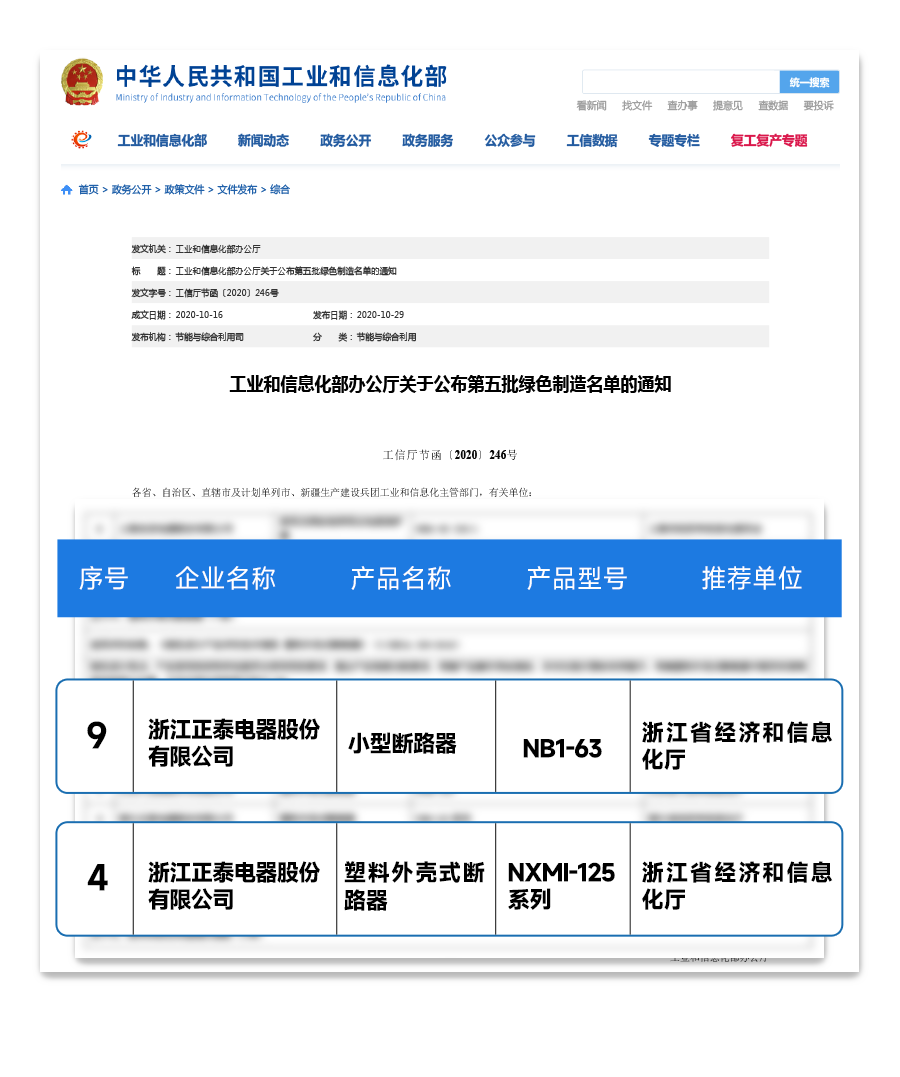Click the 序号 column header
900x1077 pixels.
point(104,578)
